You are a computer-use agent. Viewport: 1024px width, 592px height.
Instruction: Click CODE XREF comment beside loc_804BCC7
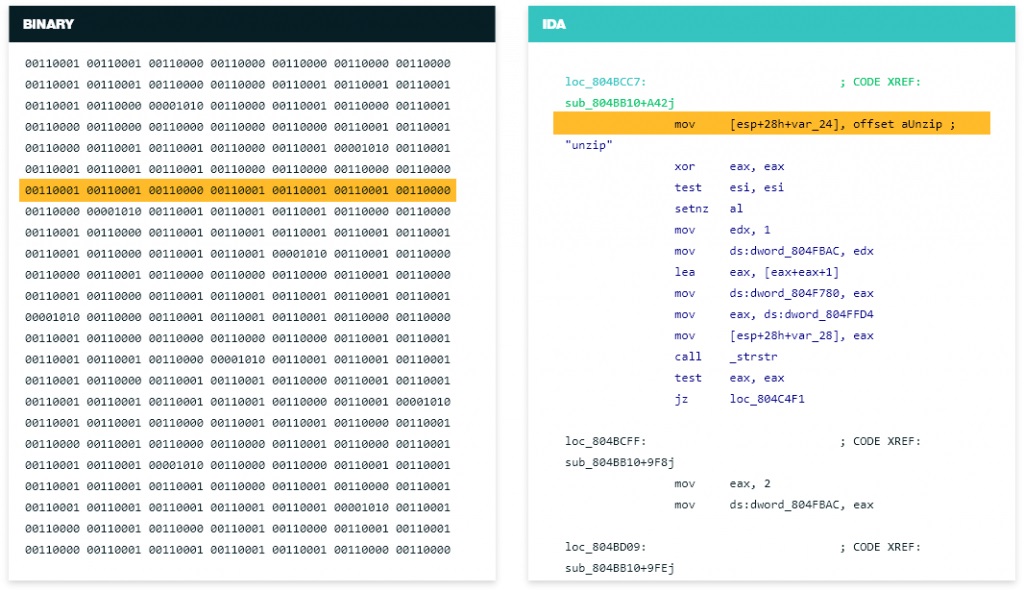tap(880, 82)
